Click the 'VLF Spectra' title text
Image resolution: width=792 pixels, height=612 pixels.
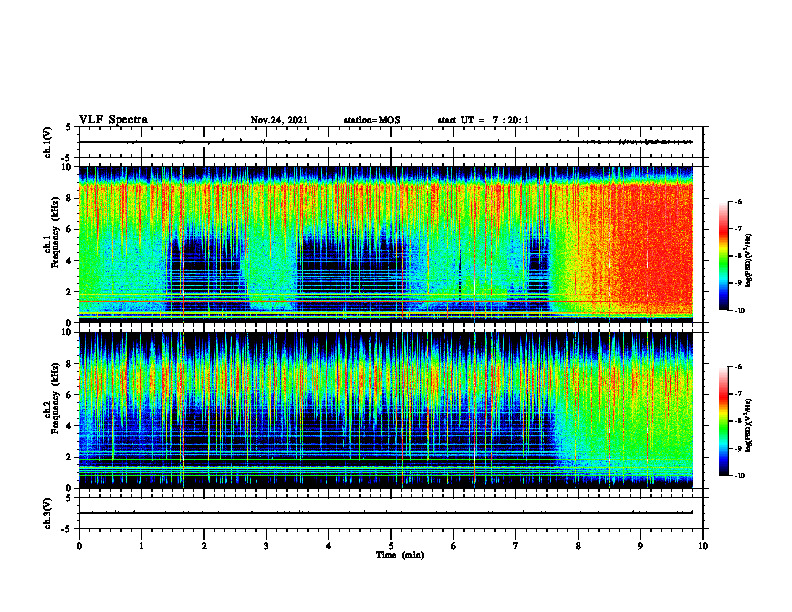click(113, 120)
